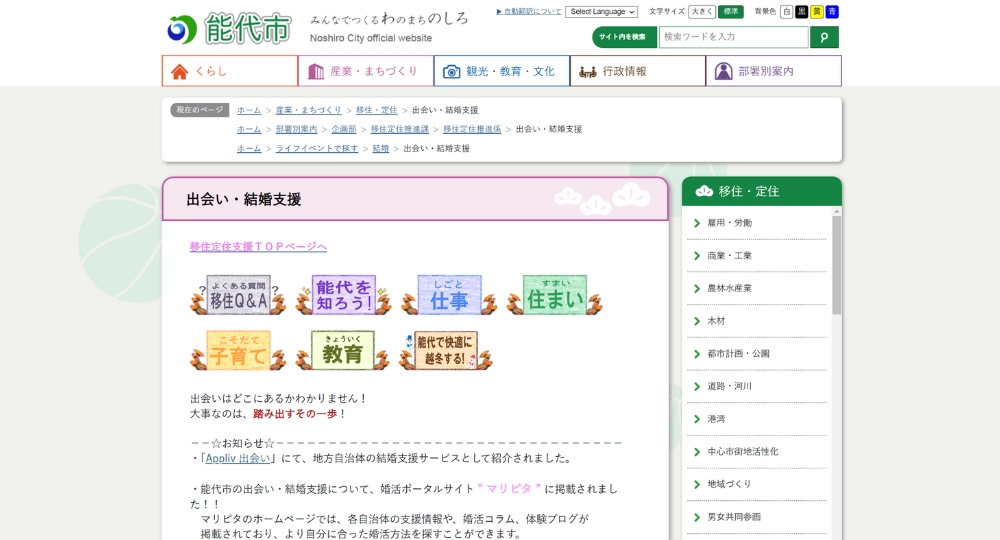The image size is (1000, 540).
Task: Open 農林水産業 sidebar item
Action: point(756,288)
